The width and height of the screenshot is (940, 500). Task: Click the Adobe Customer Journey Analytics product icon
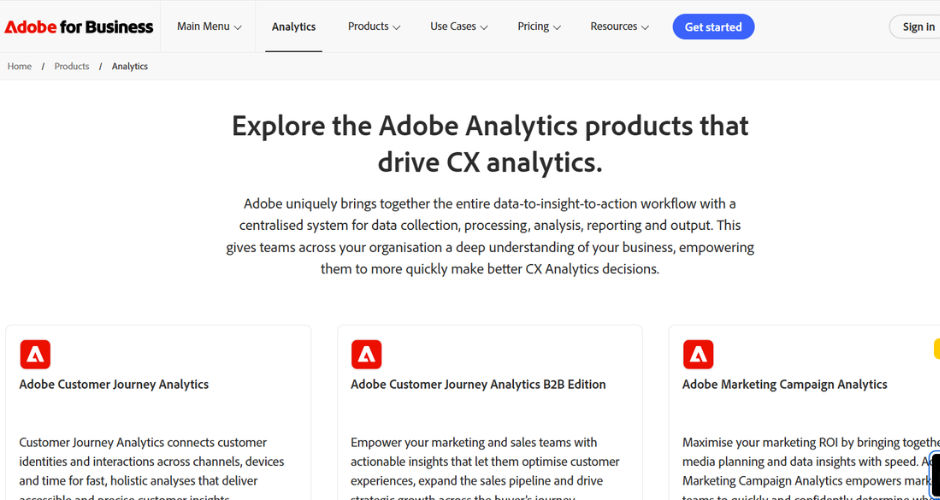35,354
